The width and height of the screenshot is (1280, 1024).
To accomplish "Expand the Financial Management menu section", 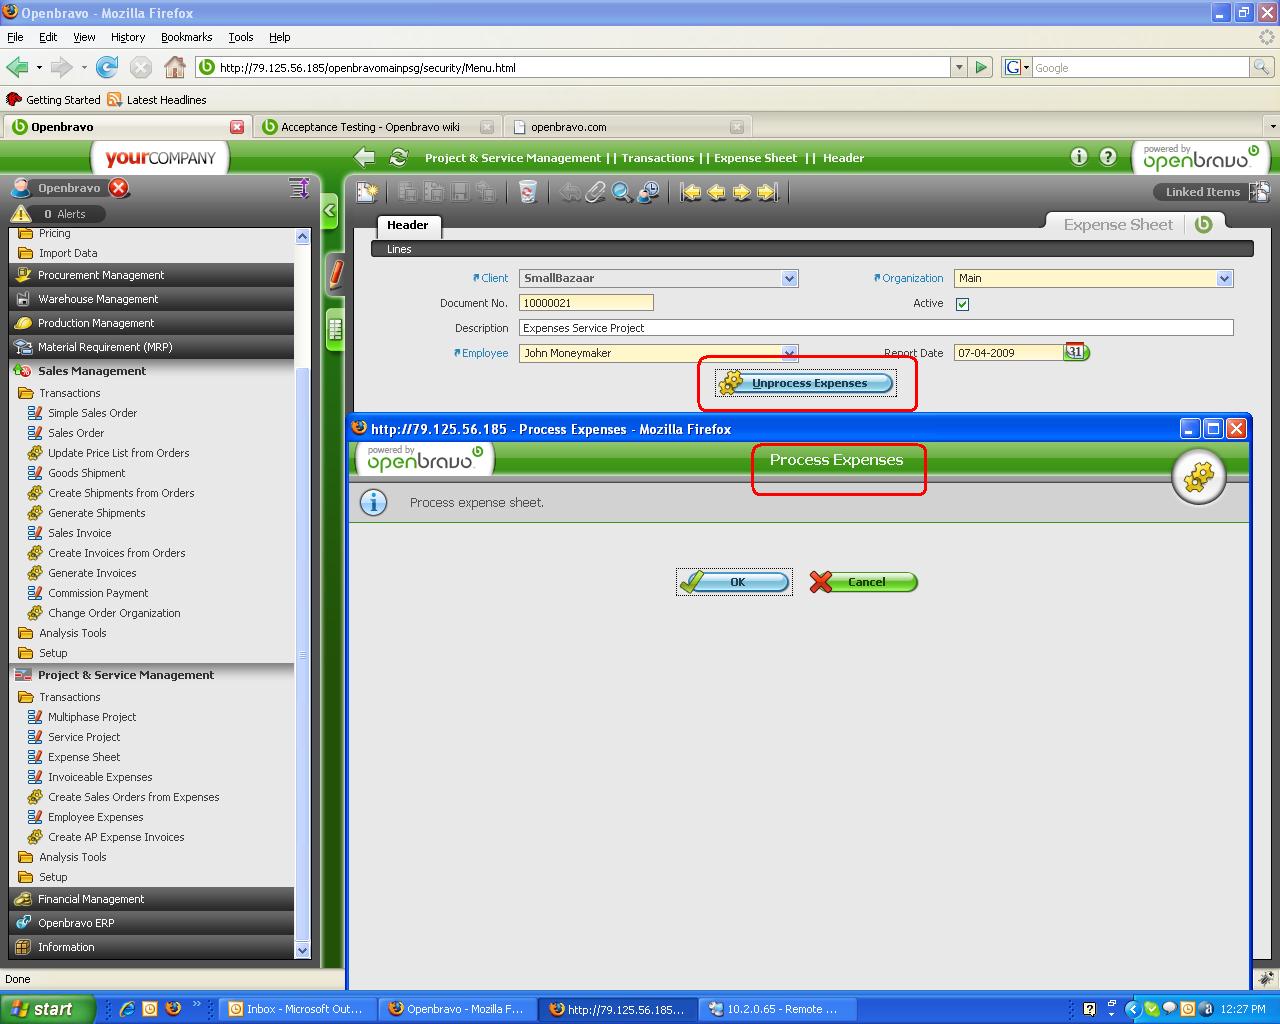I will click(x=152, y=899).
